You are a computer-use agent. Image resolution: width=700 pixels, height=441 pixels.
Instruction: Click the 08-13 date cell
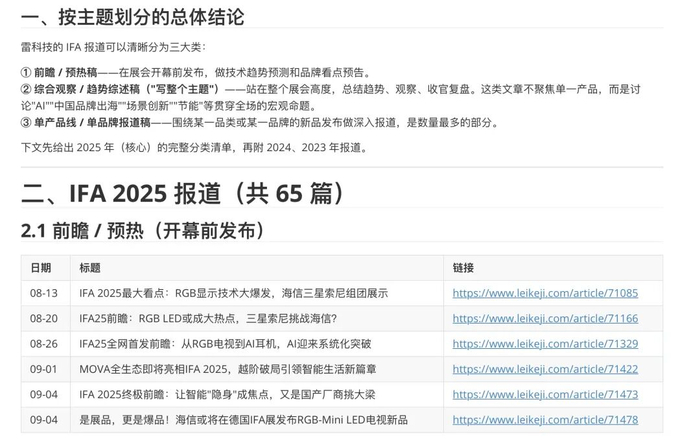tap(44, 293)
